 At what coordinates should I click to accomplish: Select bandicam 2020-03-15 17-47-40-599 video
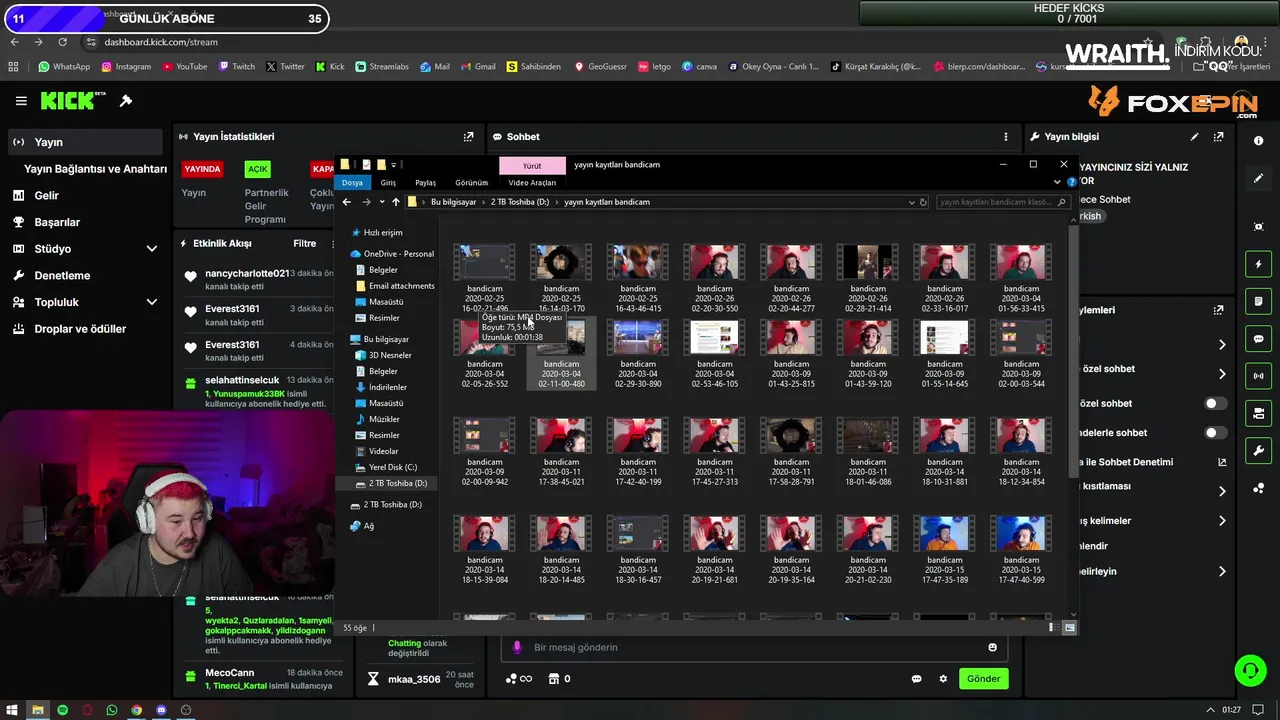point(1021,550)
